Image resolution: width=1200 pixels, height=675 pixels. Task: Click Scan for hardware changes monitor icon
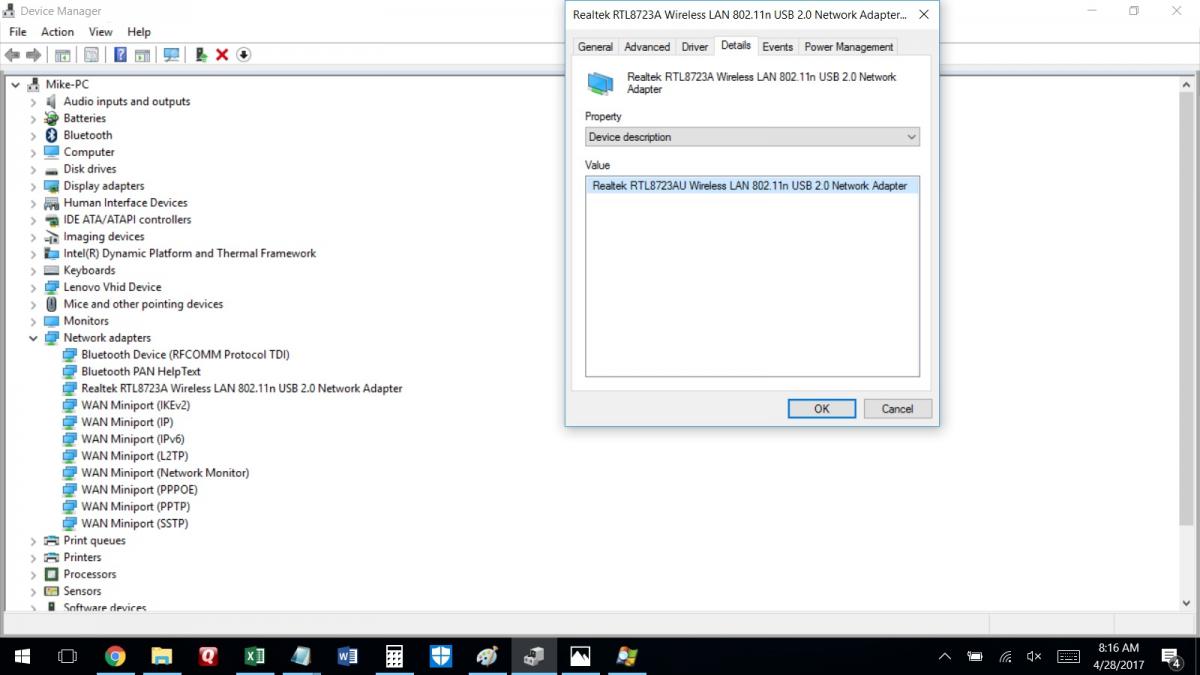[171, 55]
